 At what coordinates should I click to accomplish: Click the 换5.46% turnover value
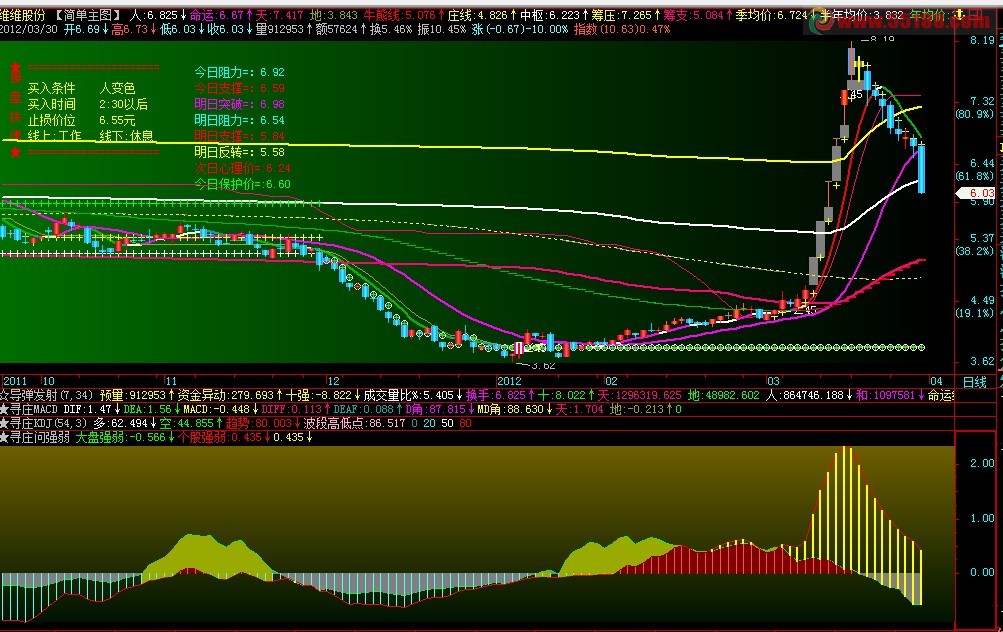[x=391, y=29]
